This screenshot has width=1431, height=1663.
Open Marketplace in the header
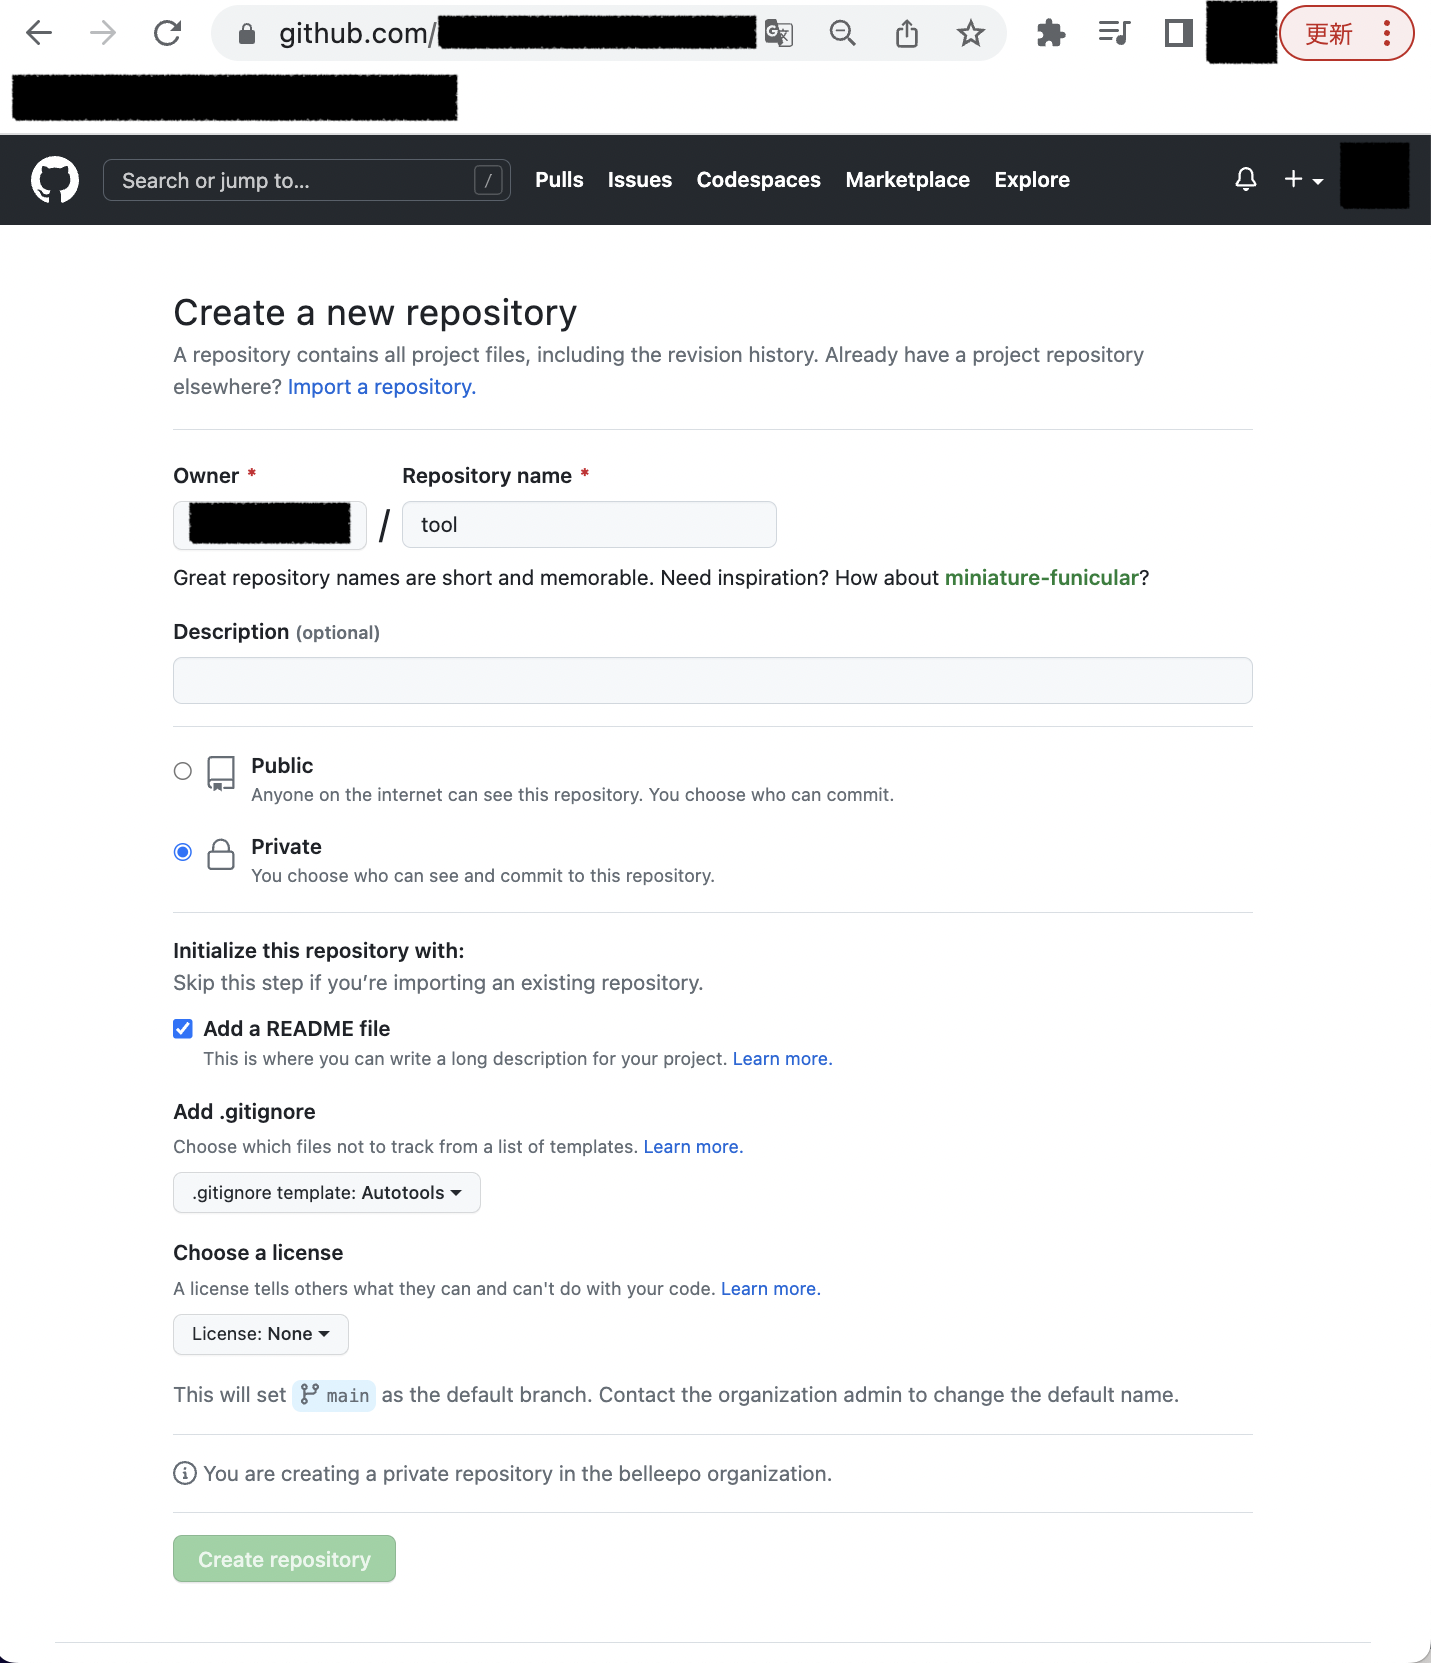pos(908,180)
